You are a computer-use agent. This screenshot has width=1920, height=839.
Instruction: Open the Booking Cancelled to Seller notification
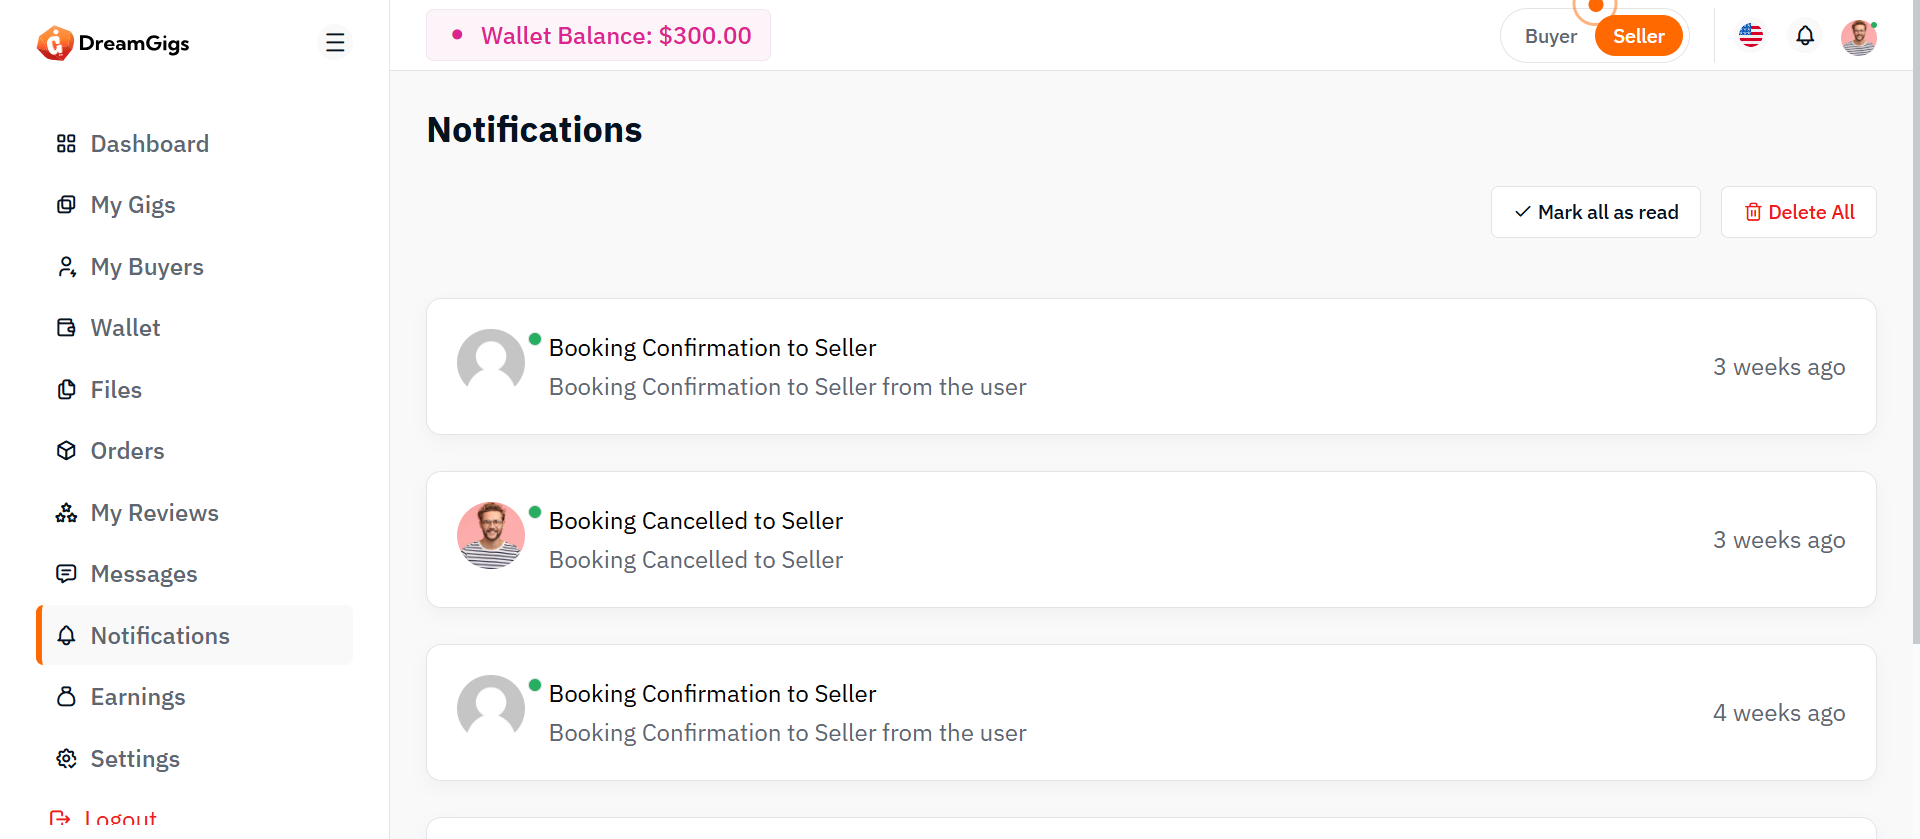pyautogui.click(x=696, y=521)
